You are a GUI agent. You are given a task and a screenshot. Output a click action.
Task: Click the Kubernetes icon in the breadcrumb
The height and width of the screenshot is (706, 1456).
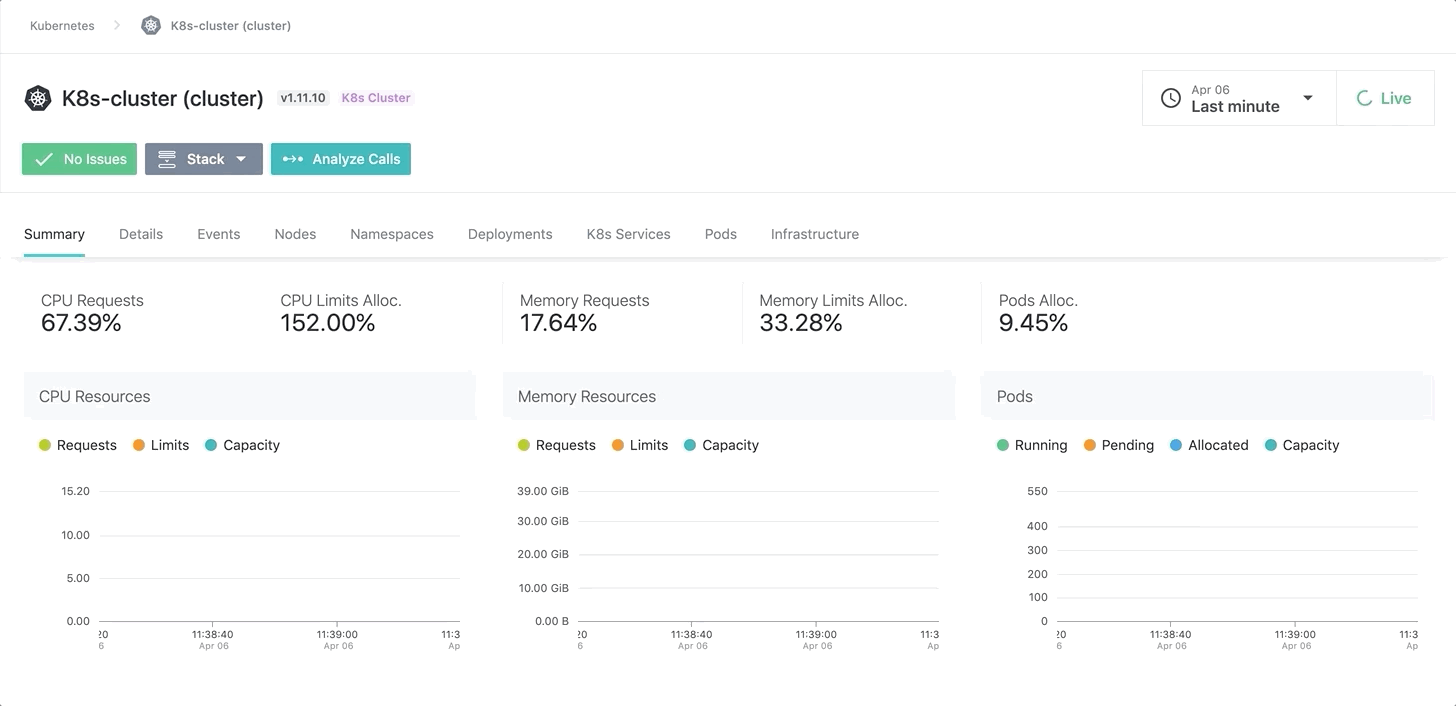[x=151, y=26]
